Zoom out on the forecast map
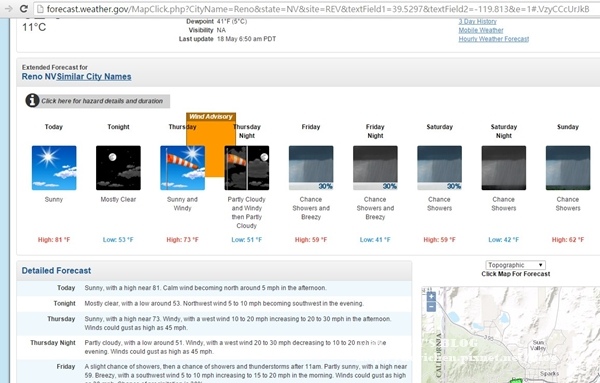 click(431, 306)
